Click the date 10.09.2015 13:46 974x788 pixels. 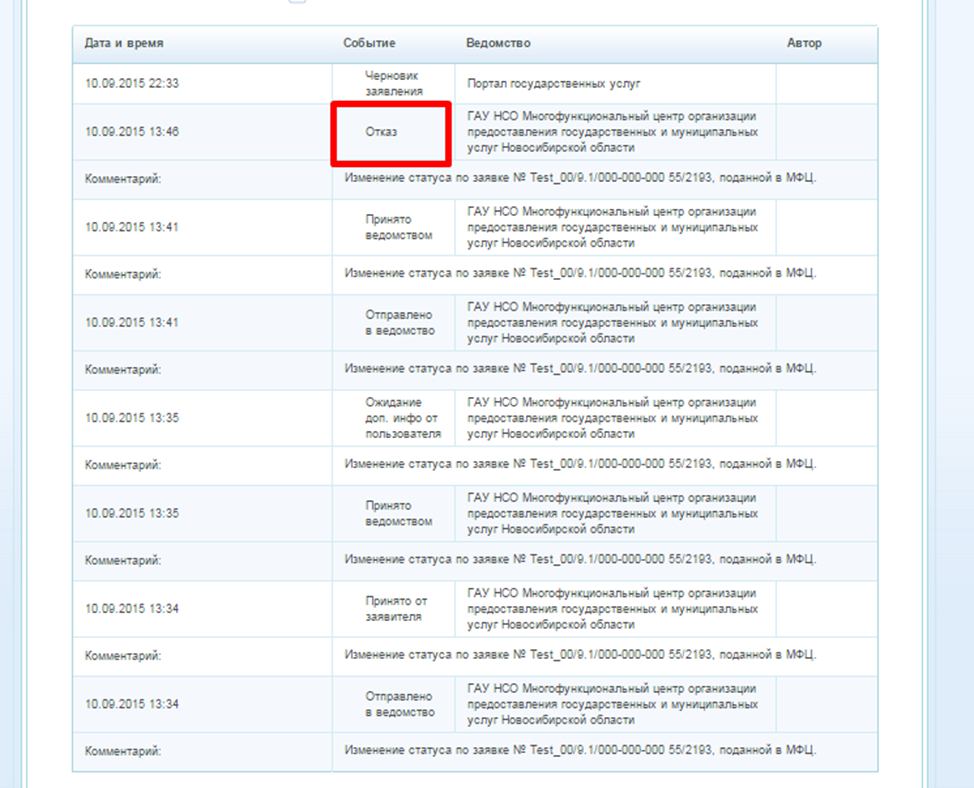[132, 132]
